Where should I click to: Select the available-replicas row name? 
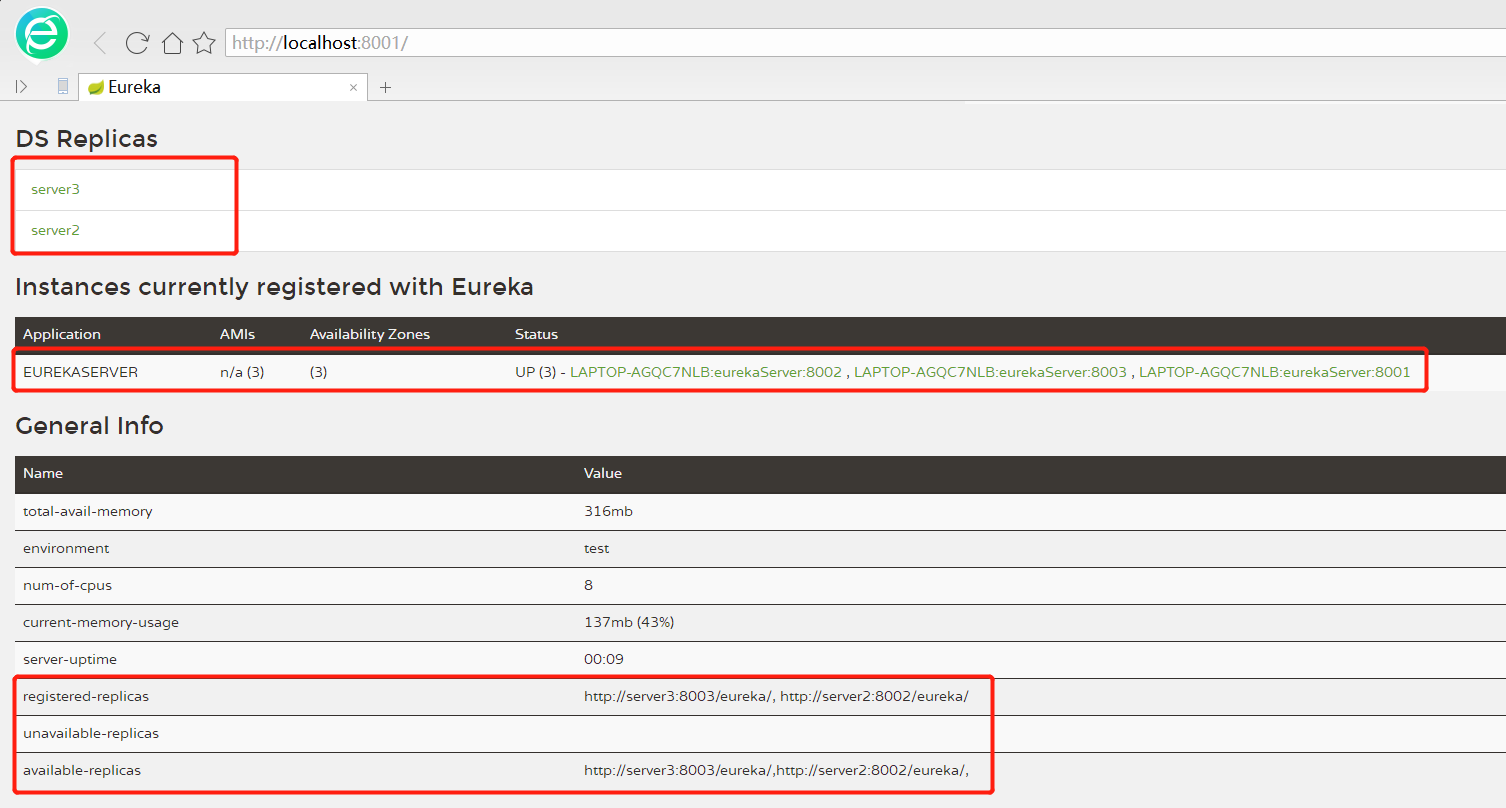[x=82, y=771]
